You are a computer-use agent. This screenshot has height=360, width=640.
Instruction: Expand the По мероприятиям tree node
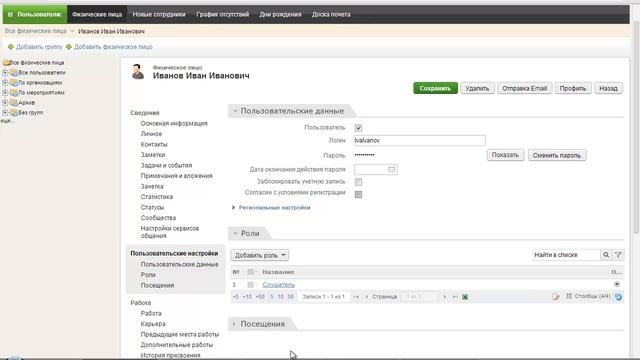point(5,93)
